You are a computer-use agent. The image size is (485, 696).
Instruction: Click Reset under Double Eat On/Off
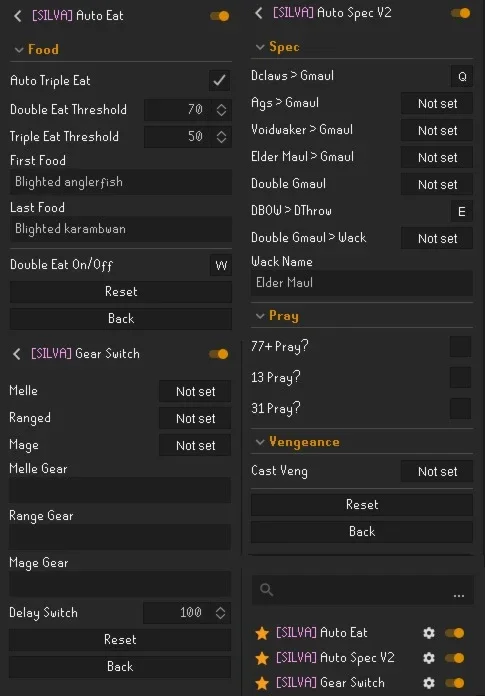pyautogui.click(x=121, y=292)
